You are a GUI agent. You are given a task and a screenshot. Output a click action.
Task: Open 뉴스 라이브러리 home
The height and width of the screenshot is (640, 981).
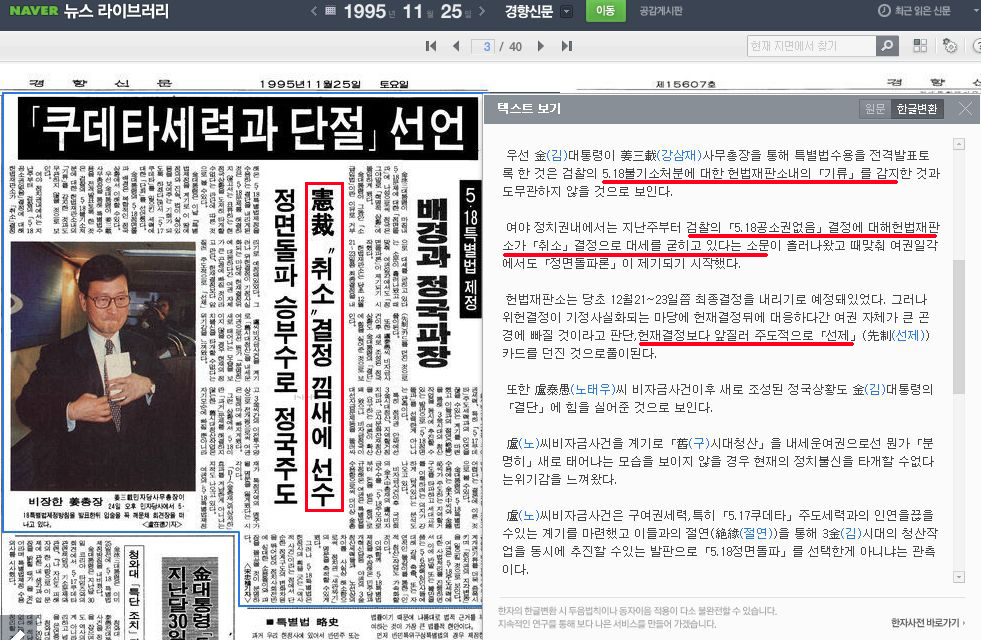[116, 11]
